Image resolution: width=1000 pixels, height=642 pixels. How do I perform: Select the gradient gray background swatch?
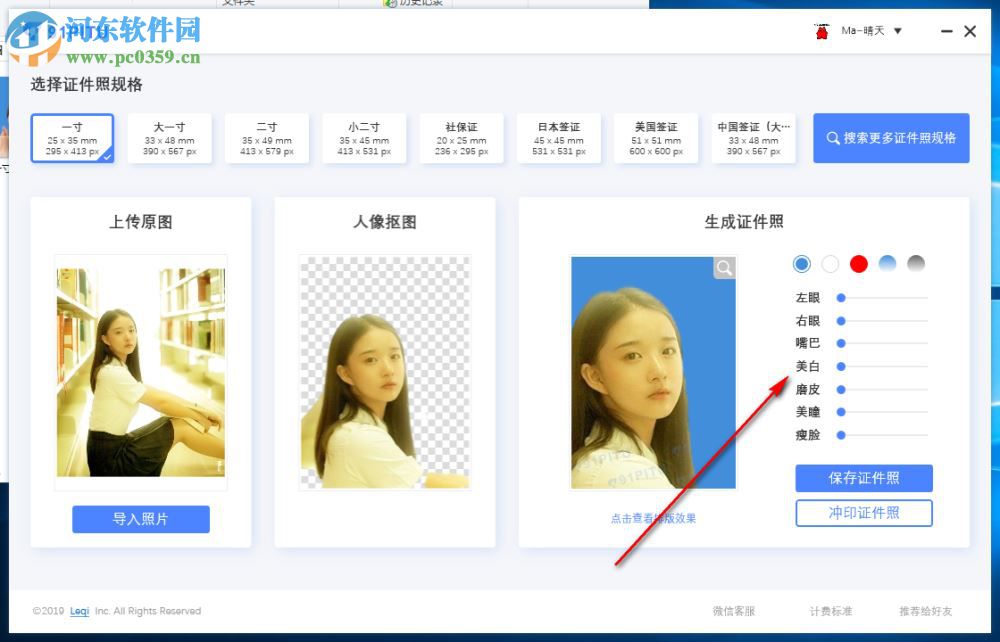(916, 263)
